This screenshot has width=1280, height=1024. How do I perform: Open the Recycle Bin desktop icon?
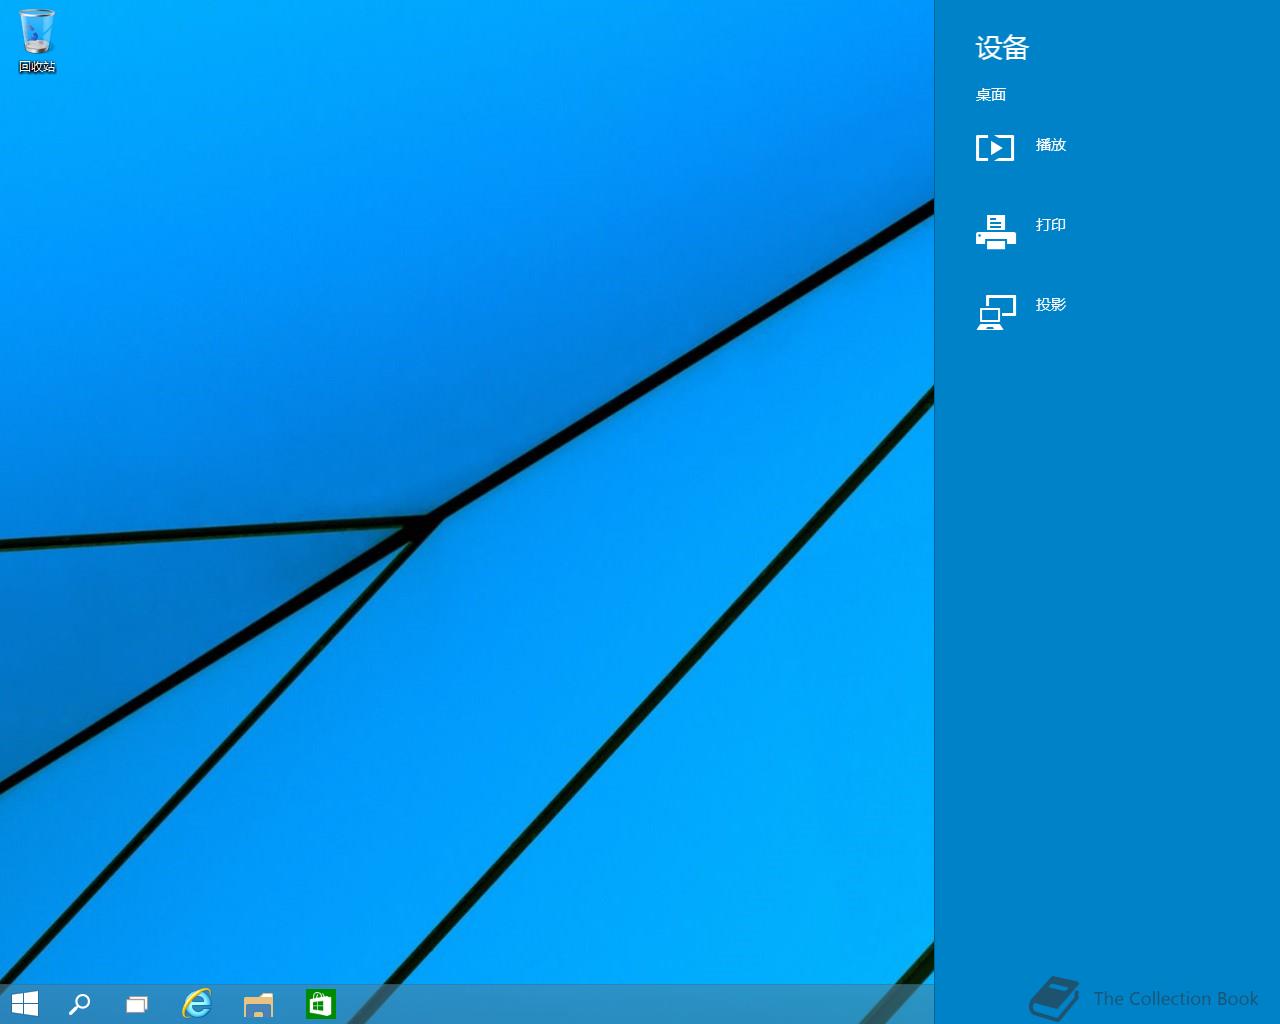coord(37,31)
